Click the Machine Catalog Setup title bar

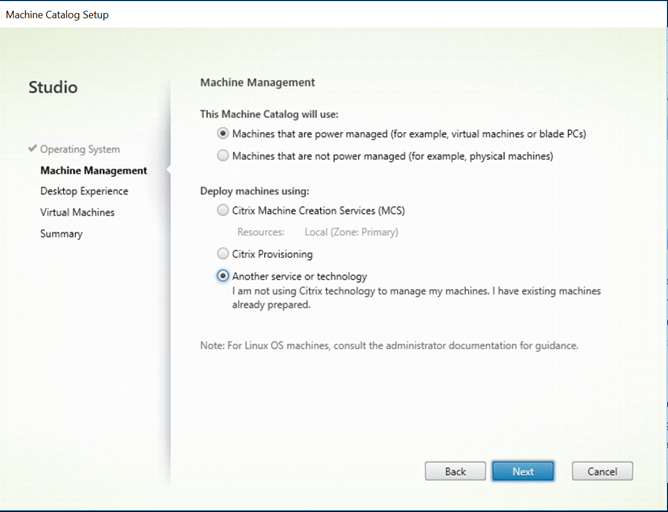click(x=334, y=14)
